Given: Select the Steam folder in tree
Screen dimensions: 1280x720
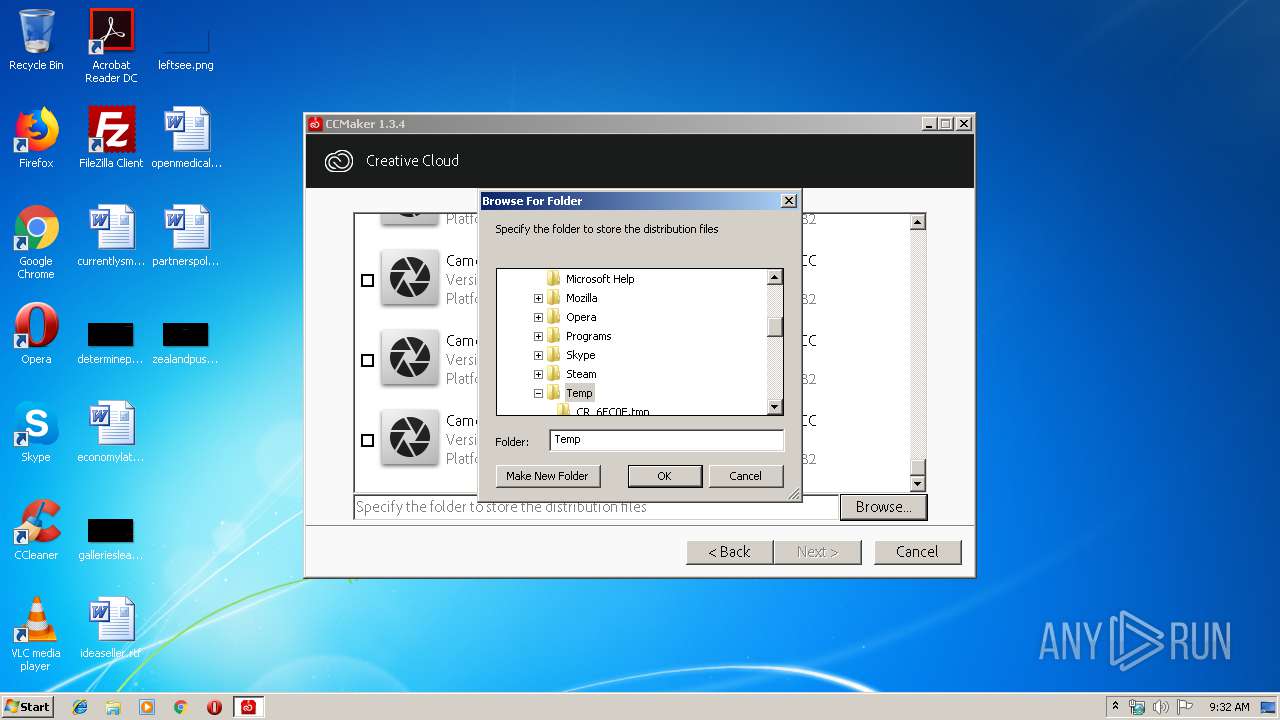Looking at the screenshot, I should point(581,374).
